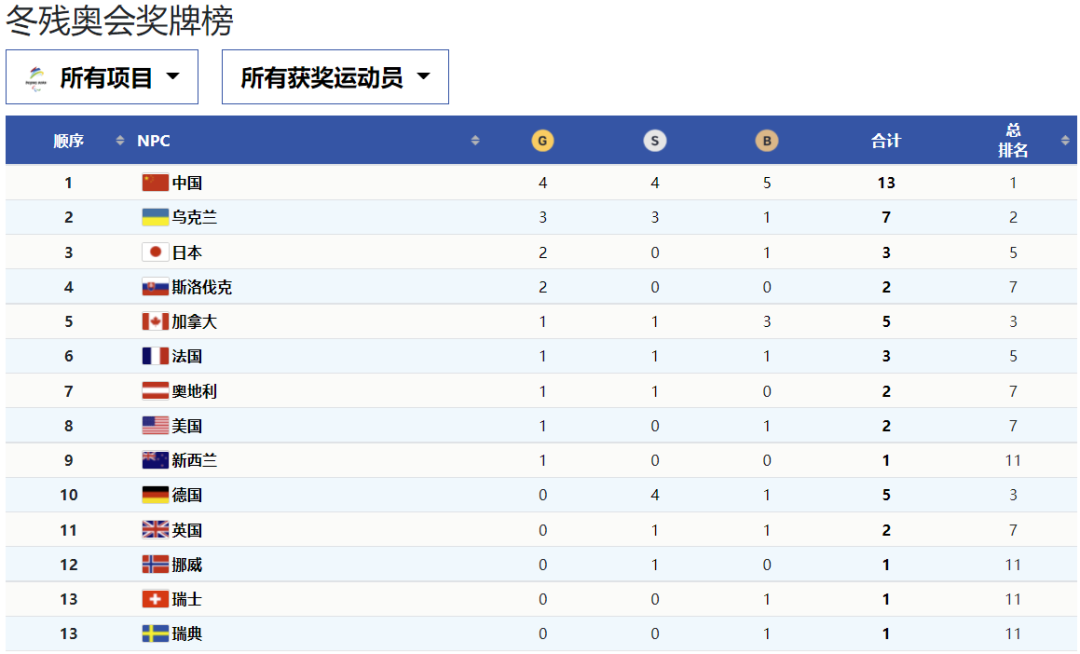
Task: Sort by NPC column arrows
Action: click(475, 141)
